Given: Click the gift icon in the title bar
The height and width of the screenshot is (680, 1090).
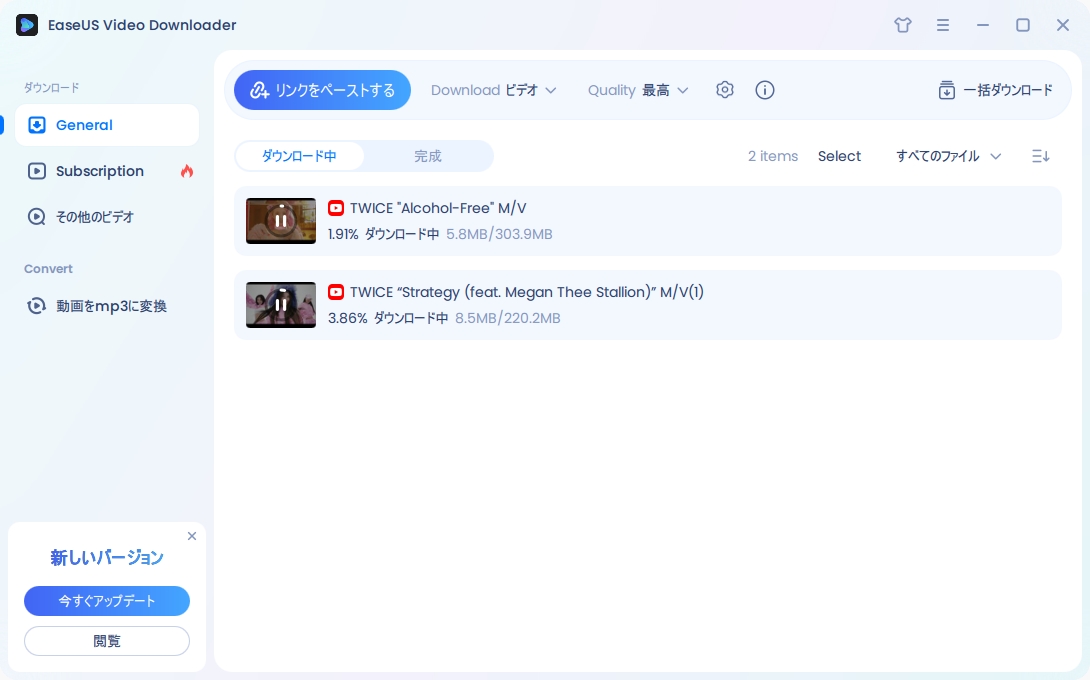Looking at the screenshot, I should point(902,25).
